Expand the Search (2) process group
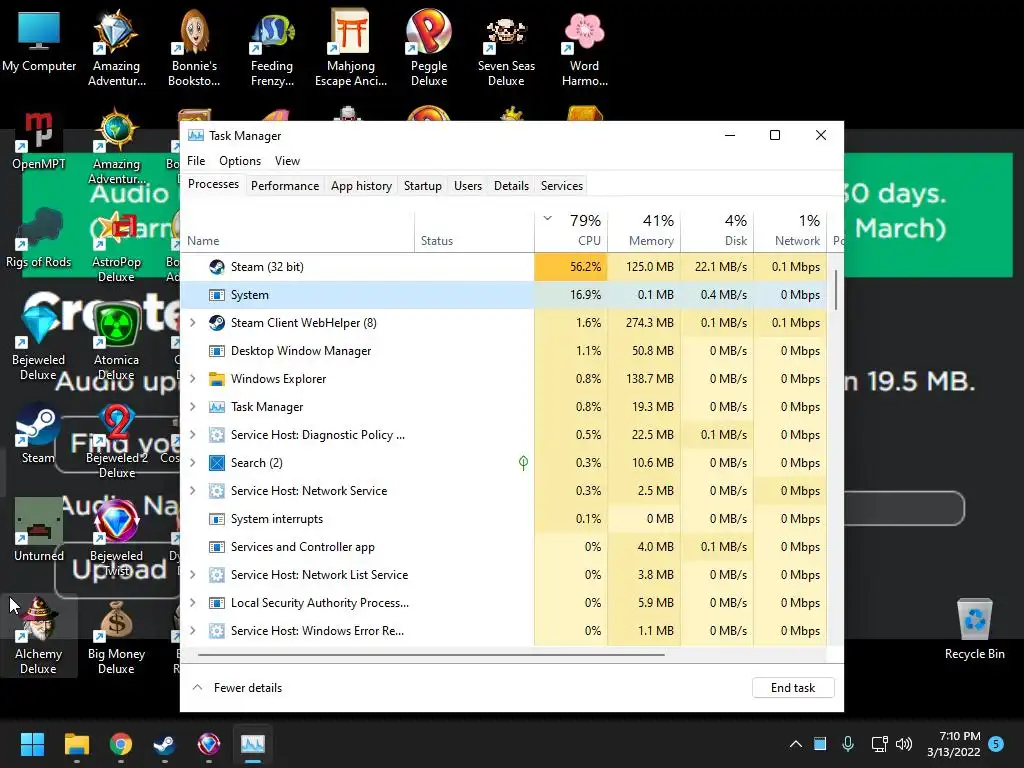 click(193, 463)
